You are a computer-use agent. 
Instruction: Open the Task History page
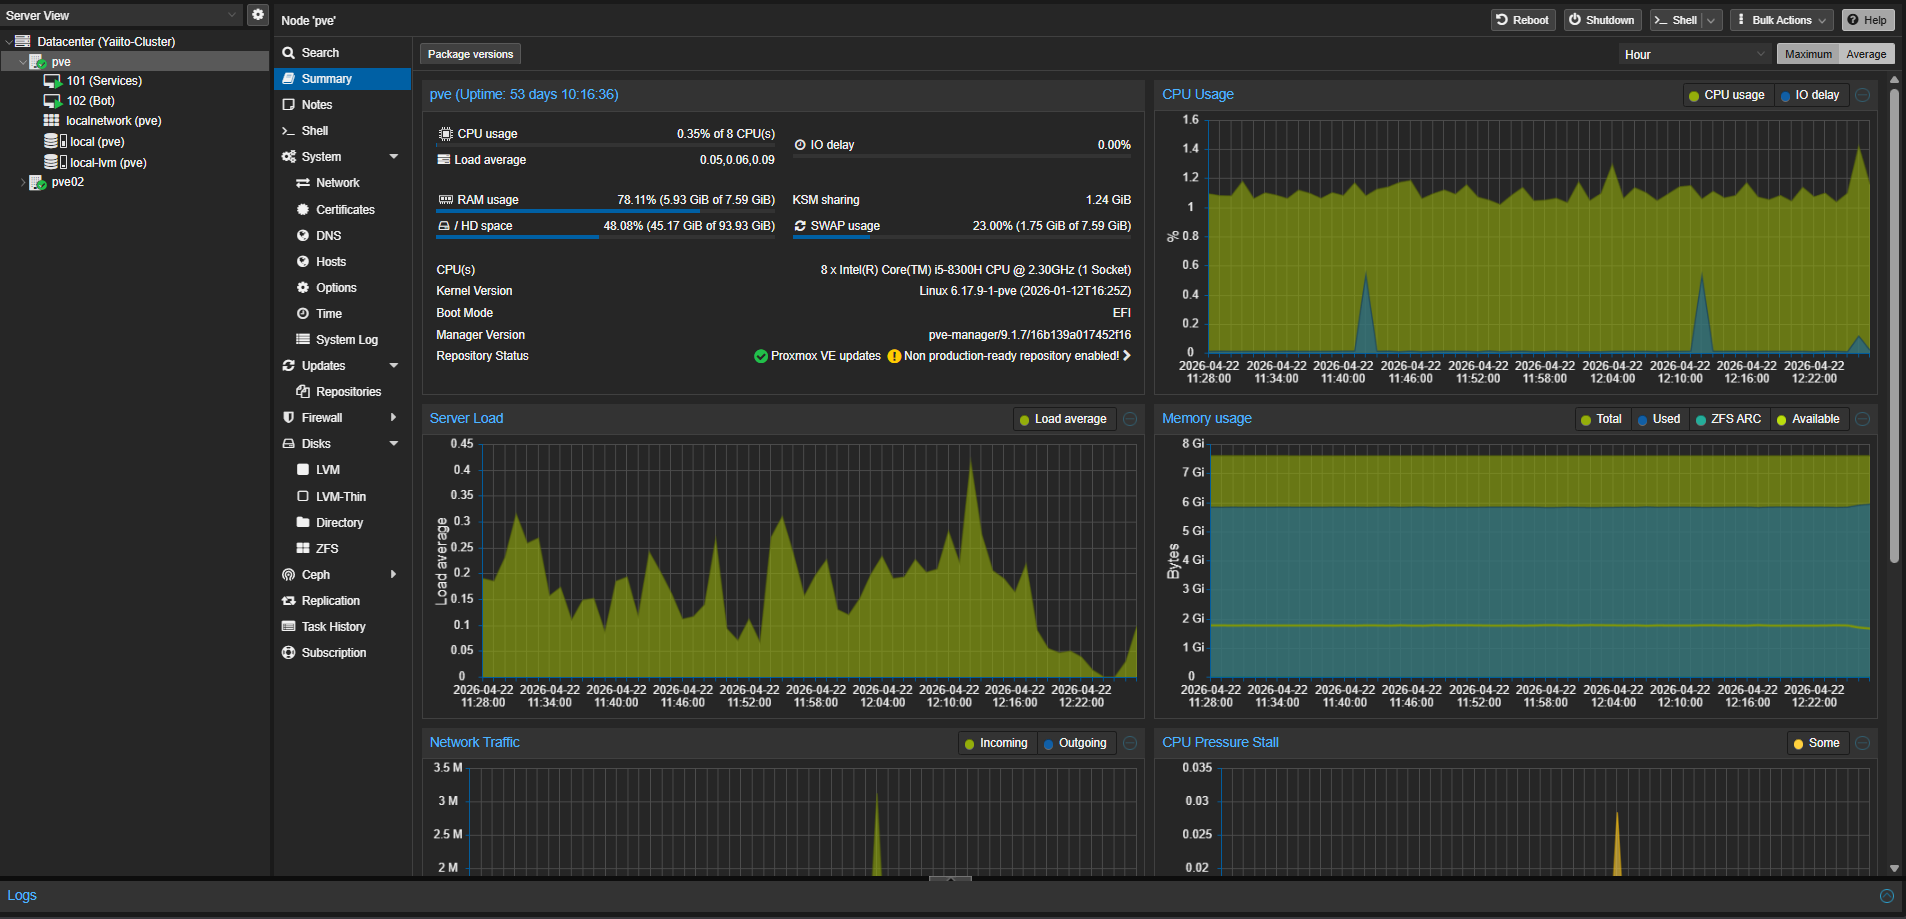pyautogui.click(x=333, y=627)
